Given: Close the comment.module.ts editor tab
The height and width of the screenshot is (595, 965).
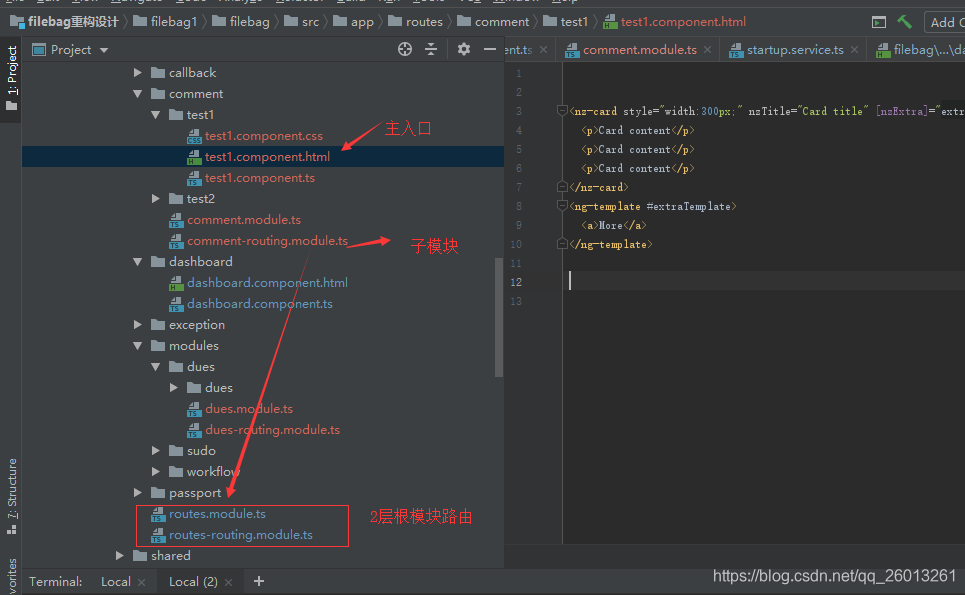Looking at the screenshot, I should 708,50.
